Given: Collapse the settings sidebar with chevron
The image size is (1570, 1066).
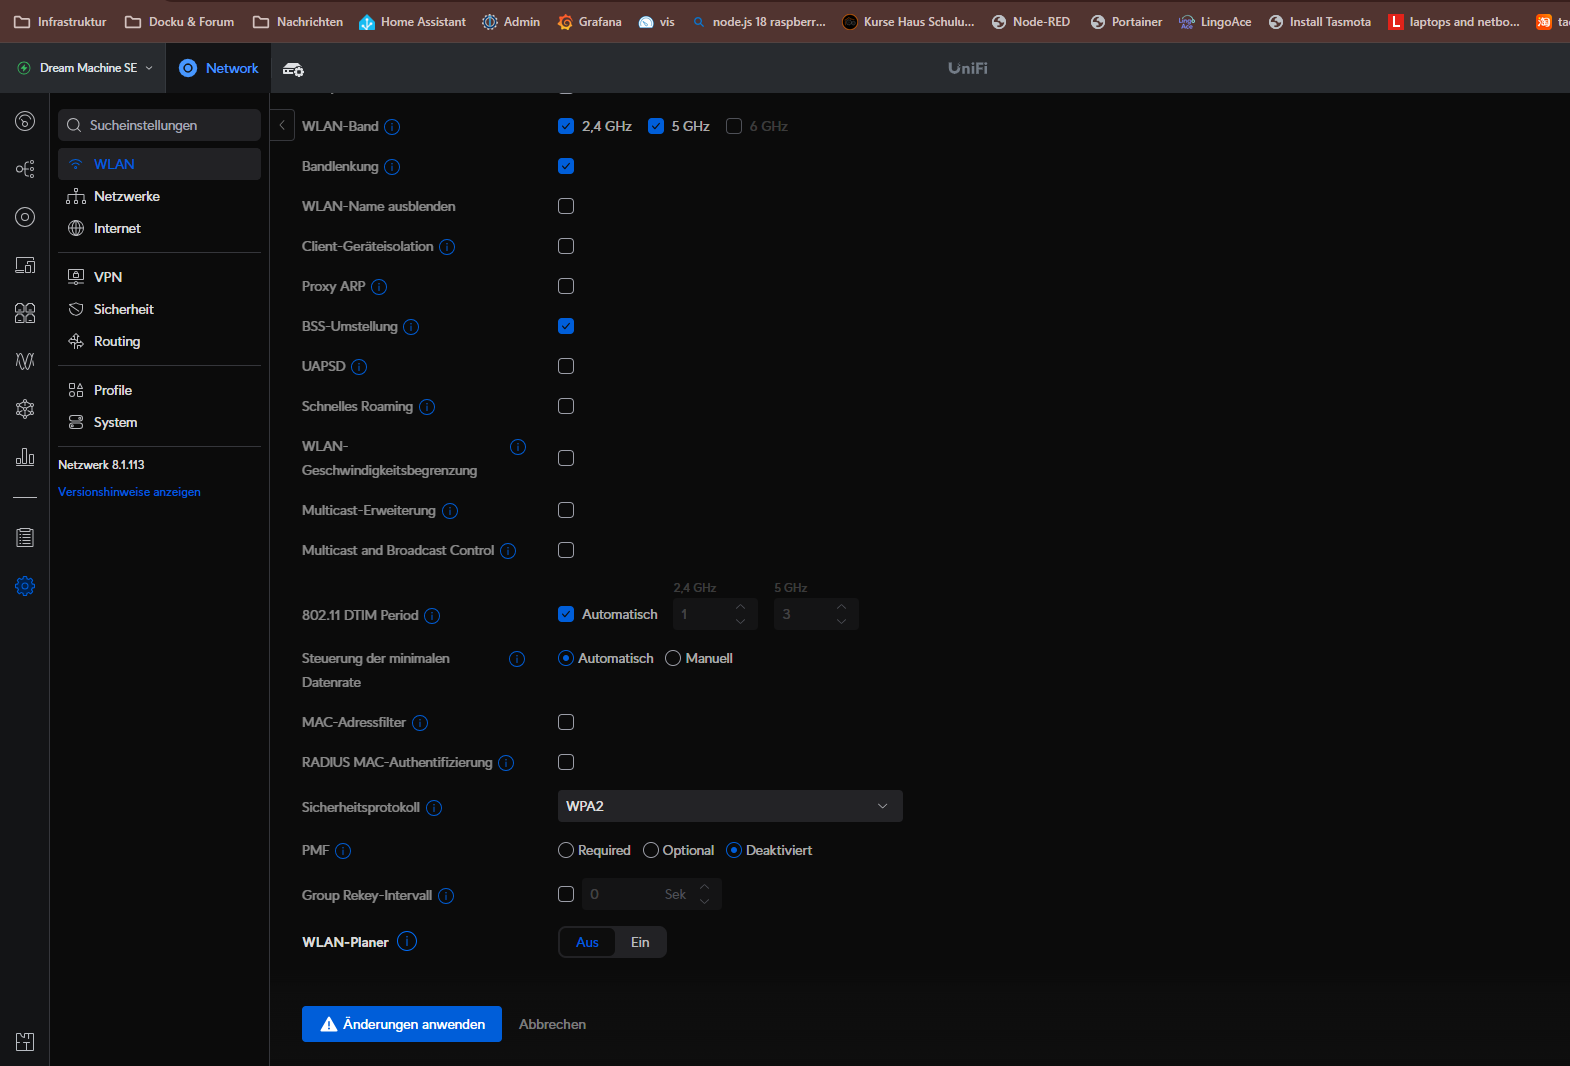Looking at the screenshot, I should tap(282, 125).
